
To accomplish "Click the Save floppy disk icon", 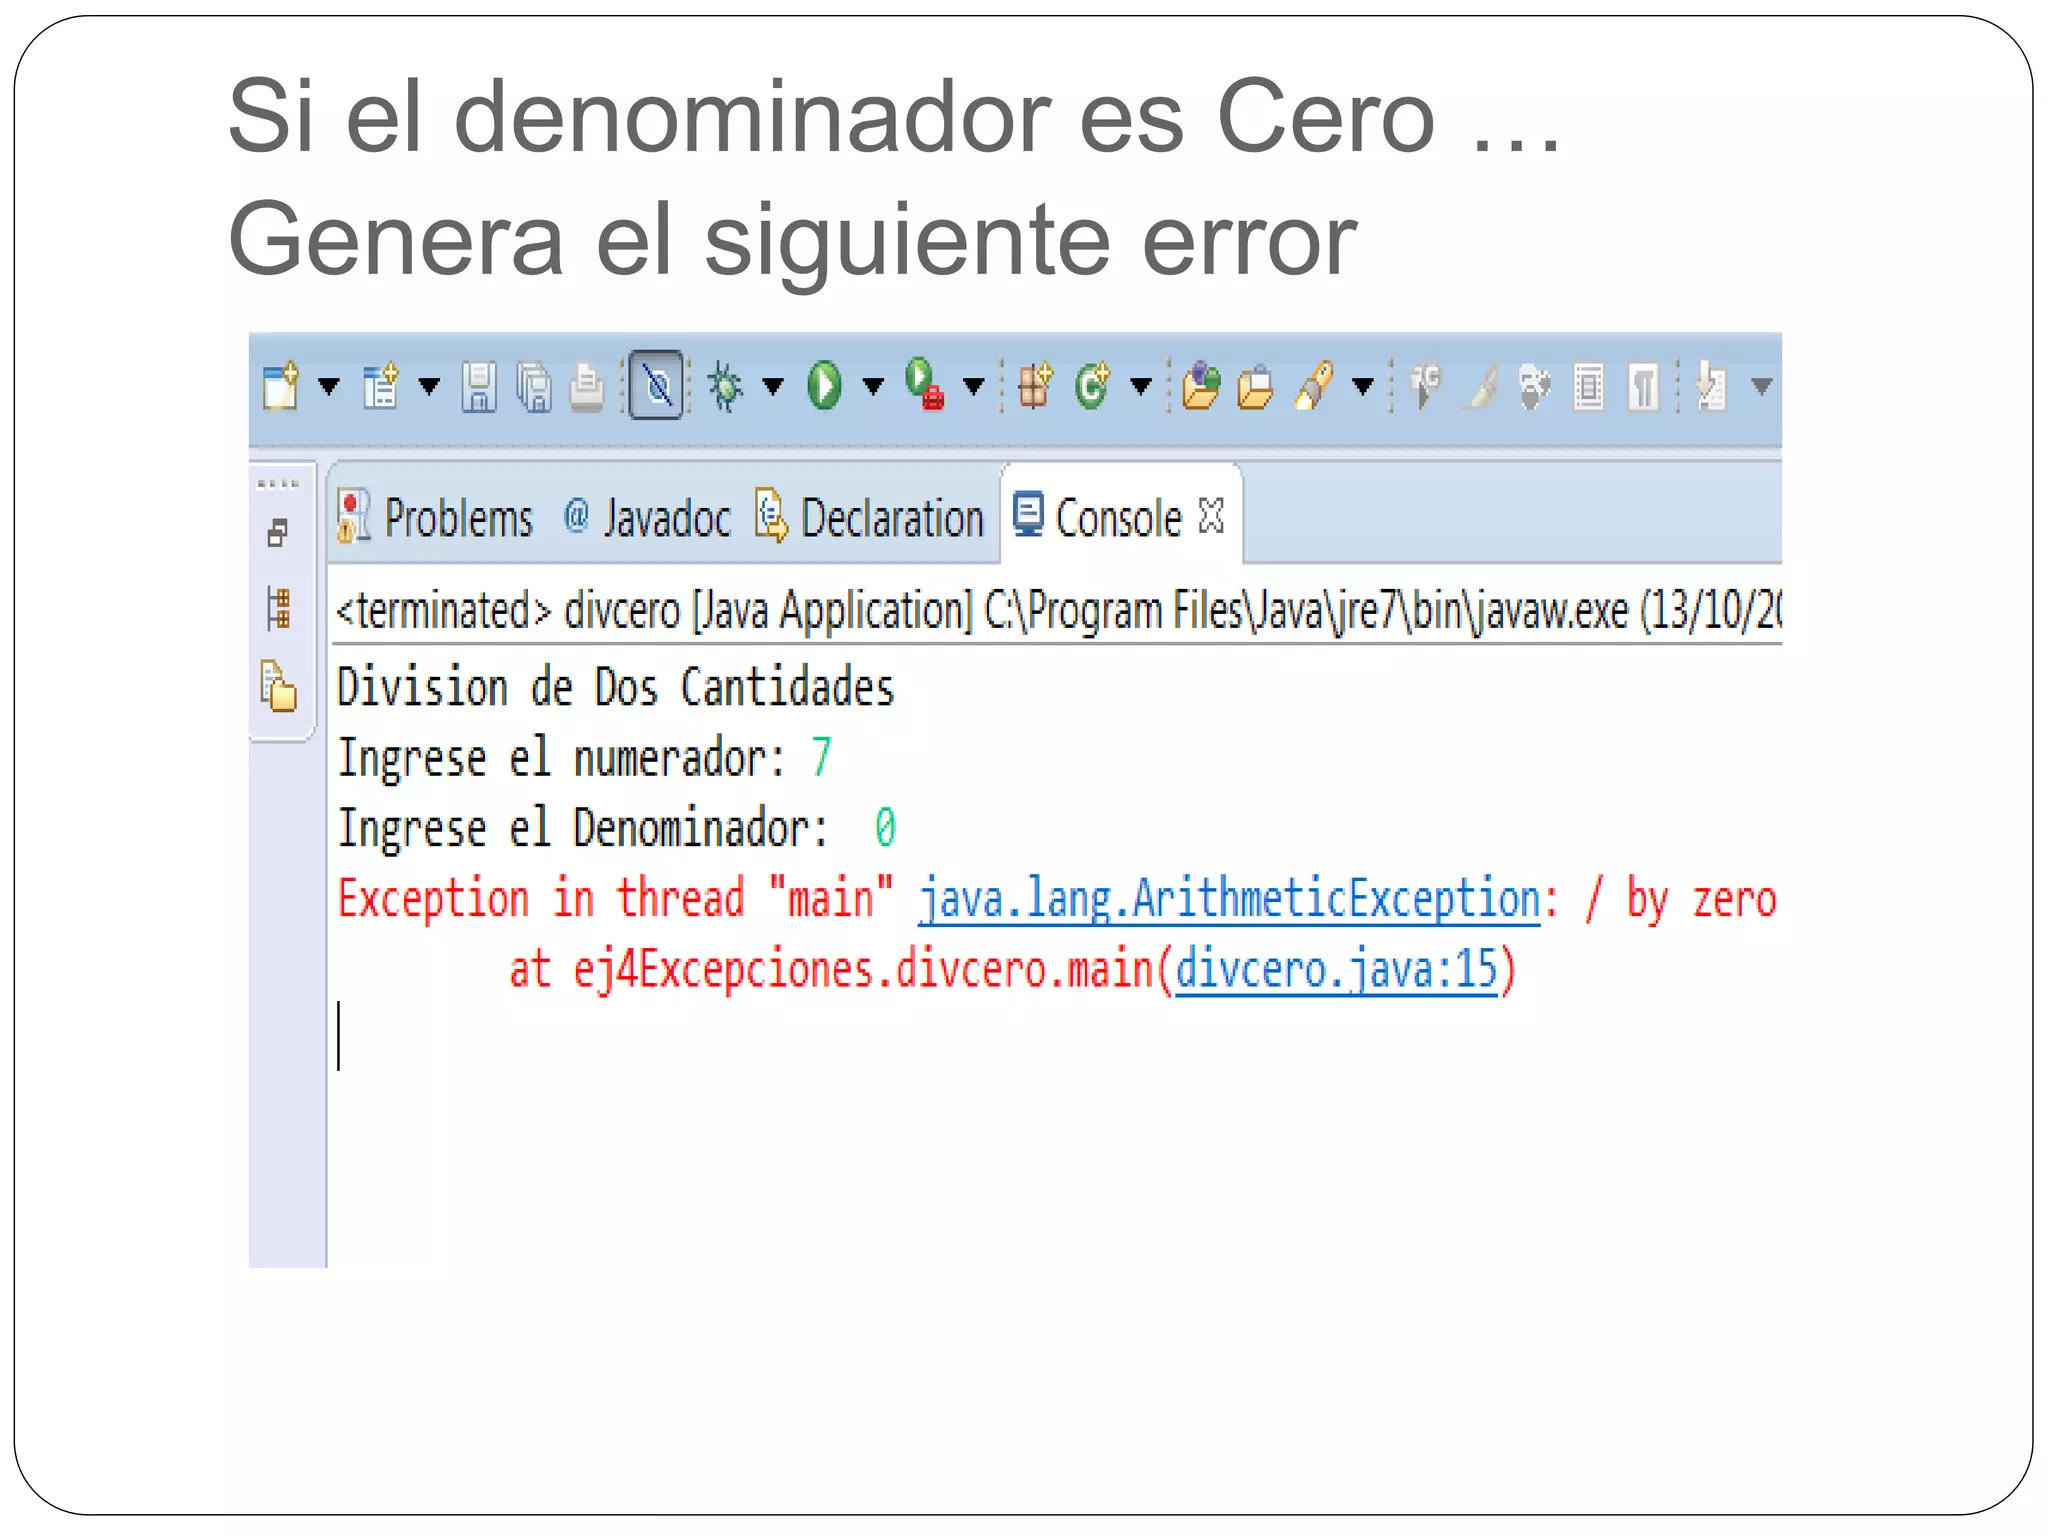I will (x=479, y=387).
